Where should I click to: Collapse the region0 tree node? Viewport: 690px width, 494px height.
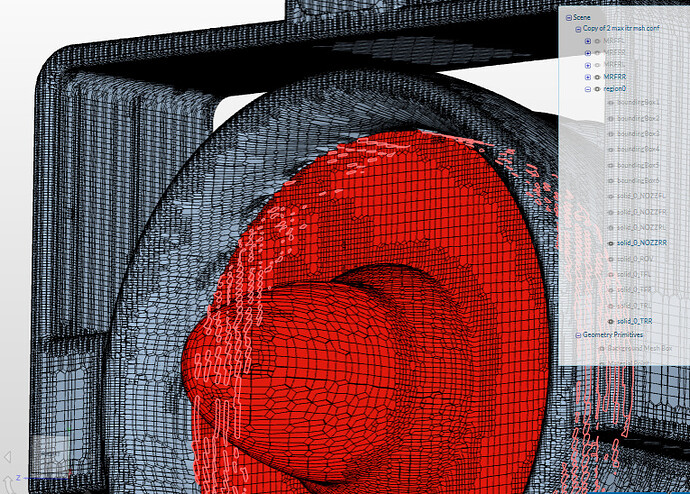point(588,89)
